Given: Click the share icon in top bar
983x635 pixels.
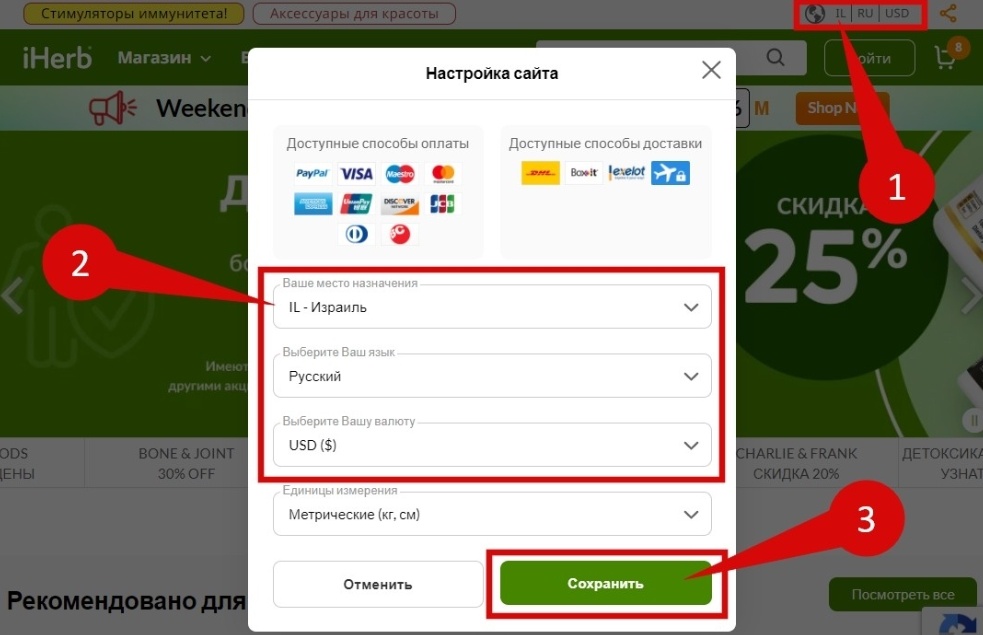Looking at the screenshot, I should click(x=948, y=13).
